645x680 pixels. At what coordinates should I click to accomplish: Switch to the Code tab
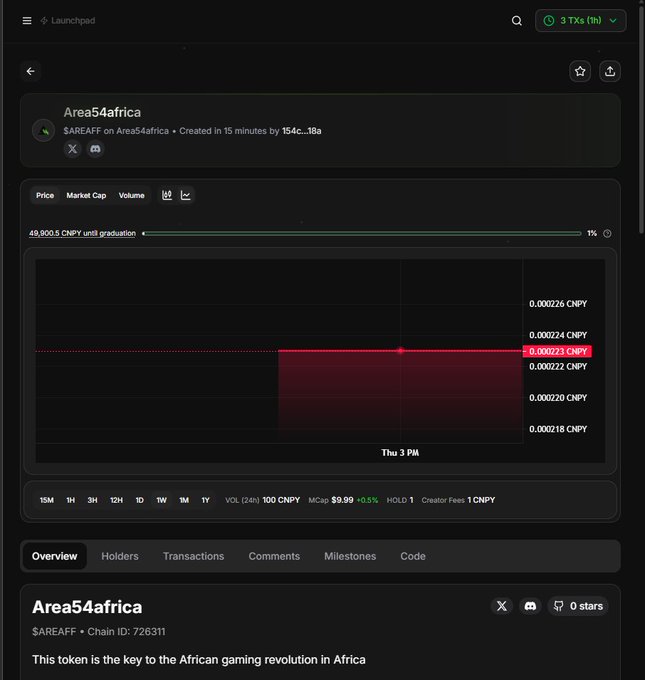413,556
